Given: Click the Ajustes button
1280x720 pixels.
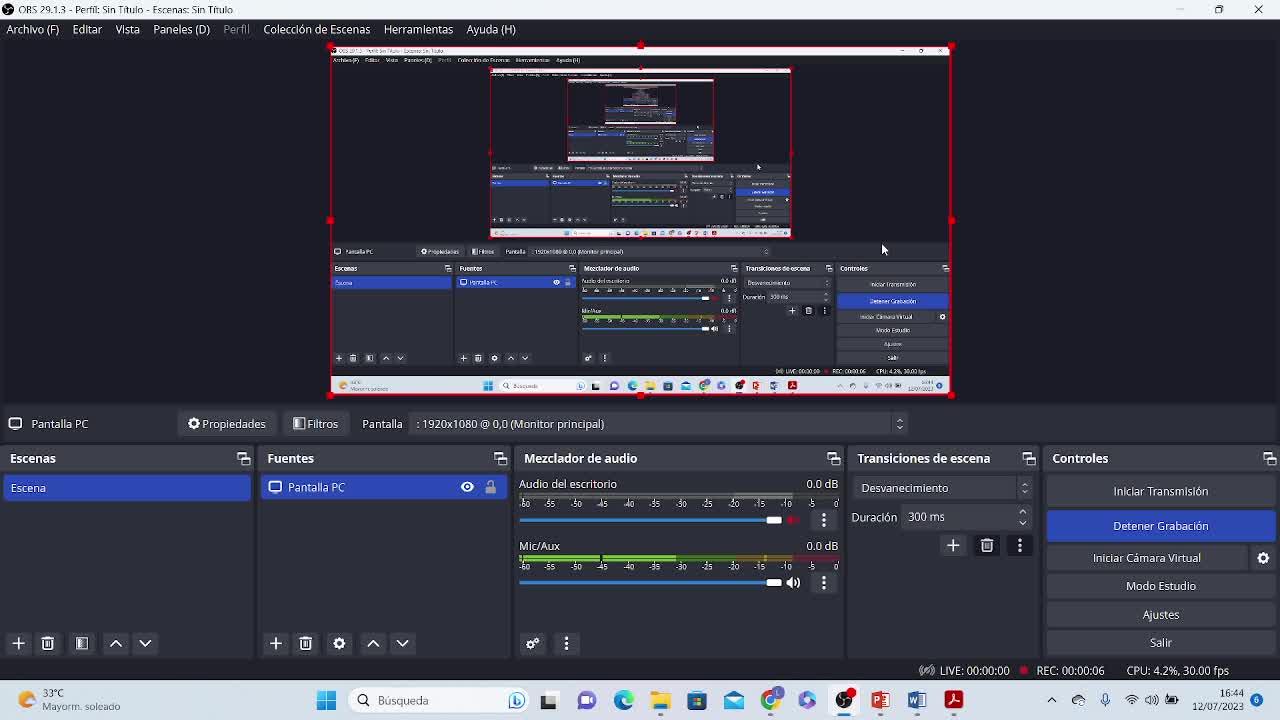Looking at the screenshot, I should point(1160,614).
